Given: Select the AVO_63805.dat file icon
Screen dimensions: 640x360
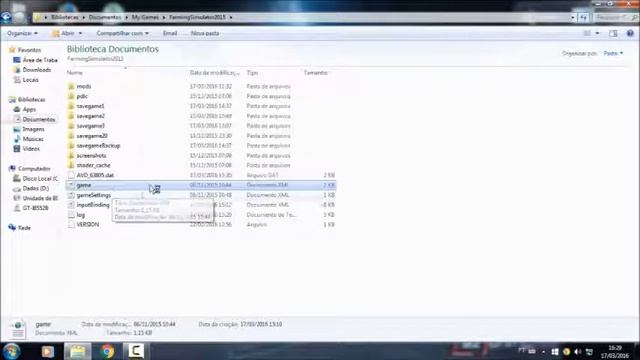Looking at the screenshot, I should pyautogui.click(x=71, y=175).
